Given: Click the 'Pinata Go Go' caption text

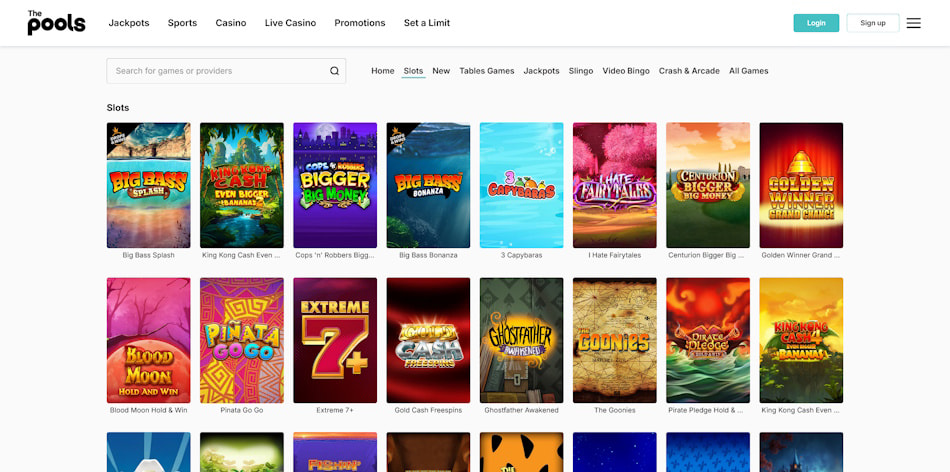Looking at the screenshot, I should (x=242, y=411).
